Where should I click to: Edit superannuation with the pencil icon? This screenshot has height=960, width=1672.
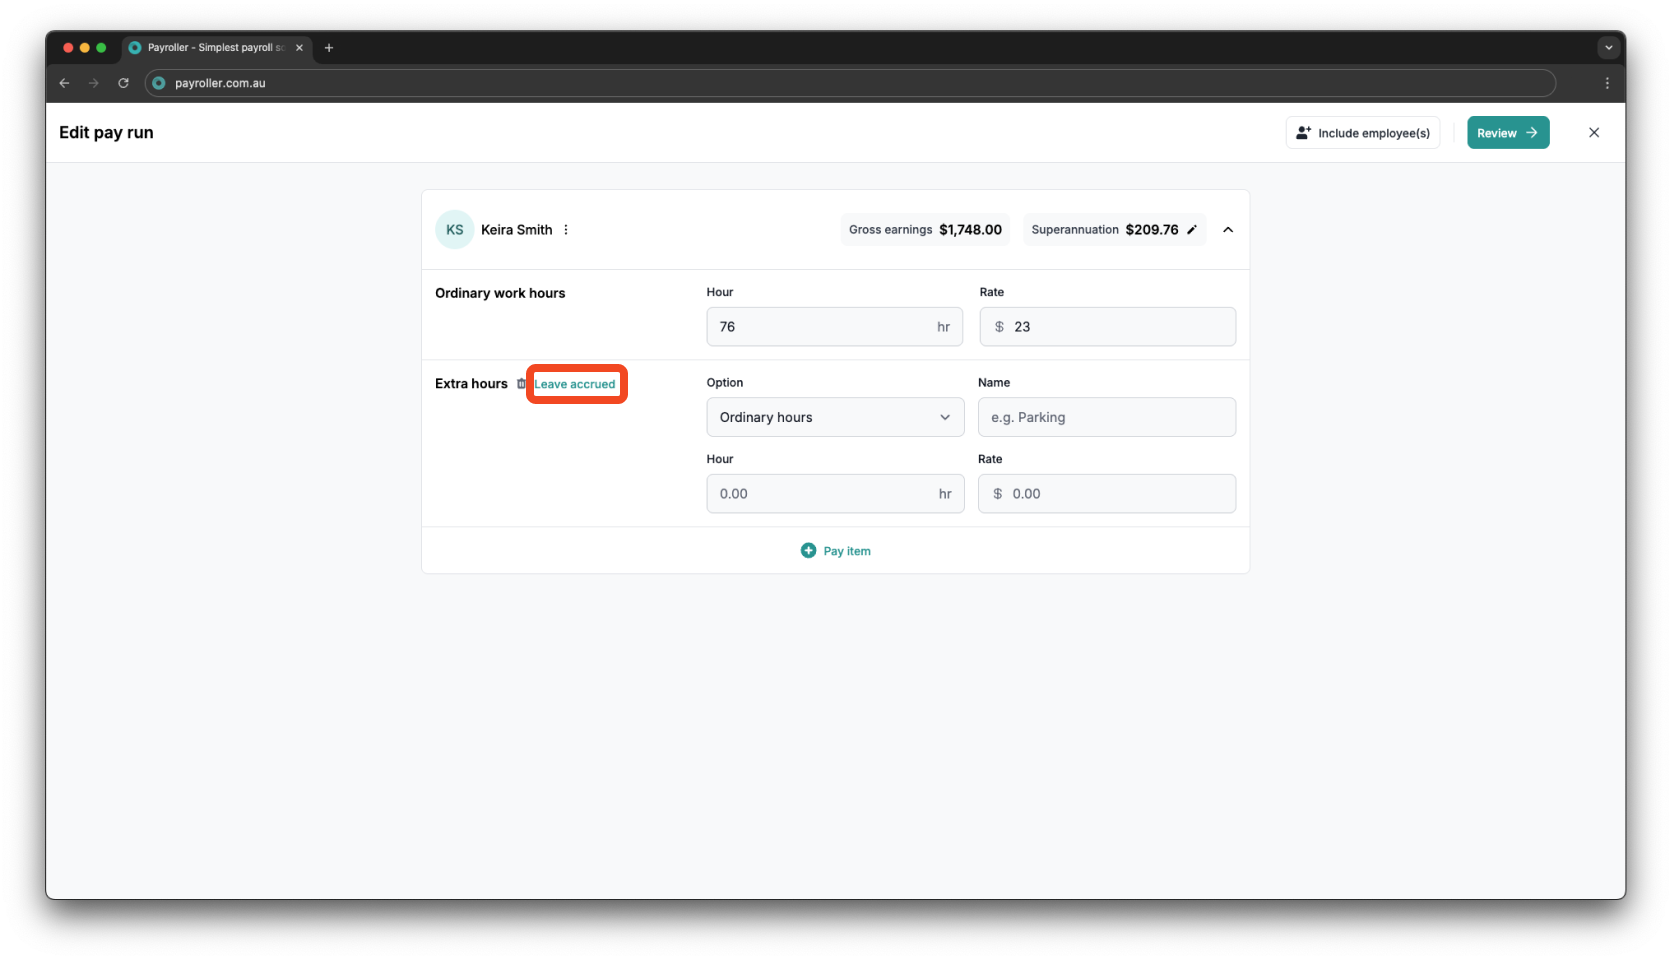tap(1191, 230)
